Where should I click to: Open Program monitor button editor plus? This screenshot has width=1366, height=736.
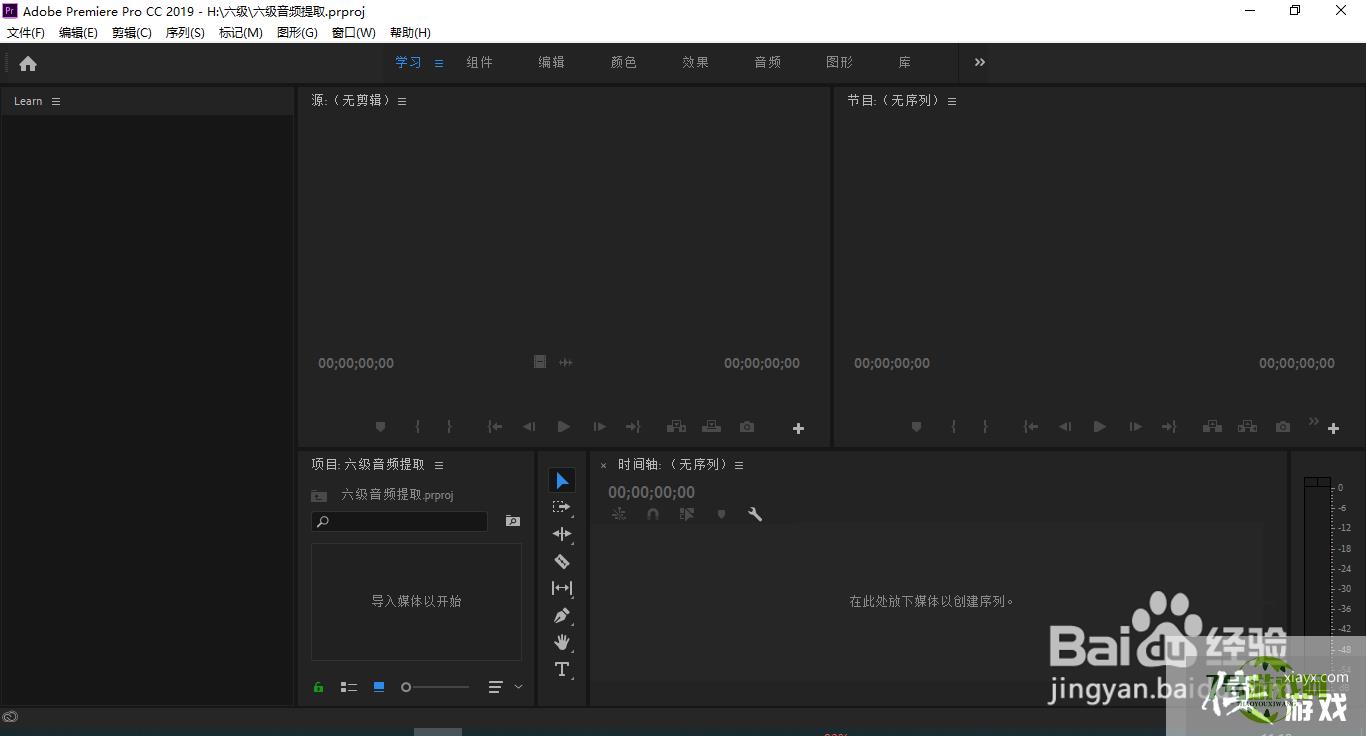1333,428
